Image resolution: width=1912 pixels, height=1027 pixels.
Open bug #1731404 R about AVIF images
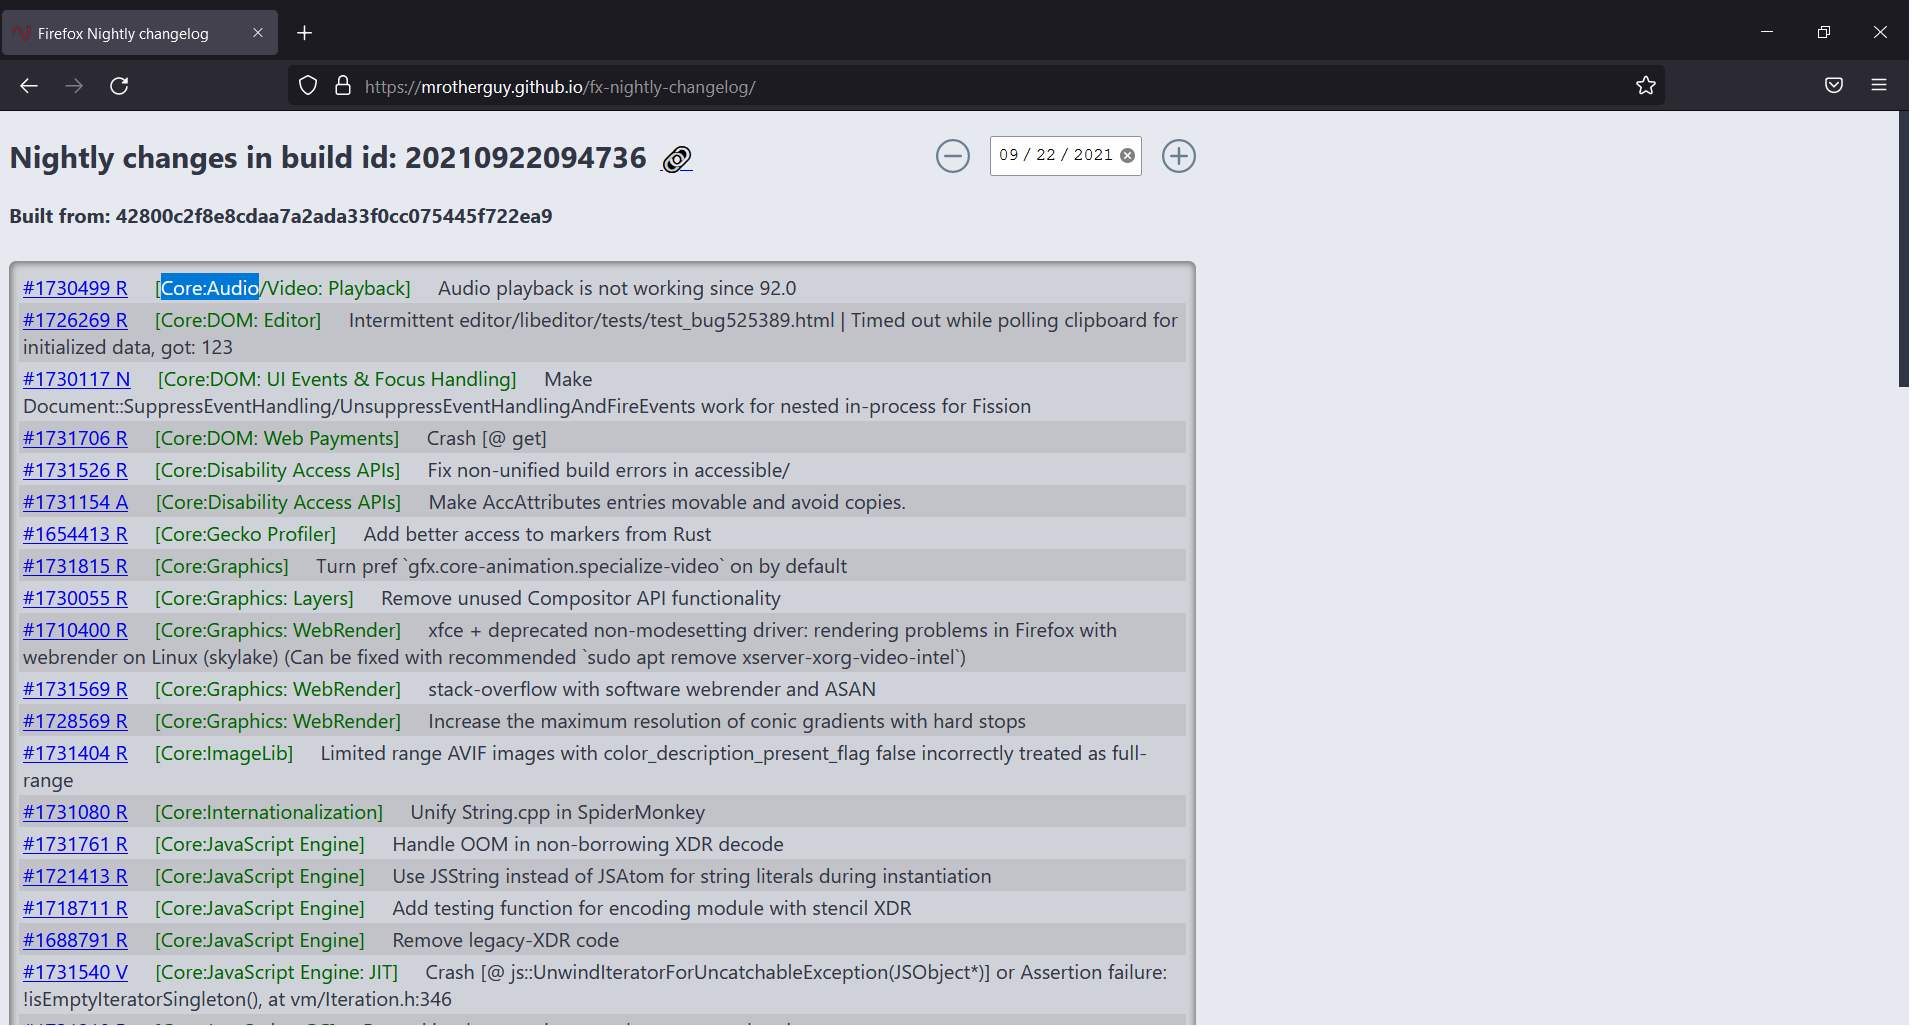click(x=75, y=753)
